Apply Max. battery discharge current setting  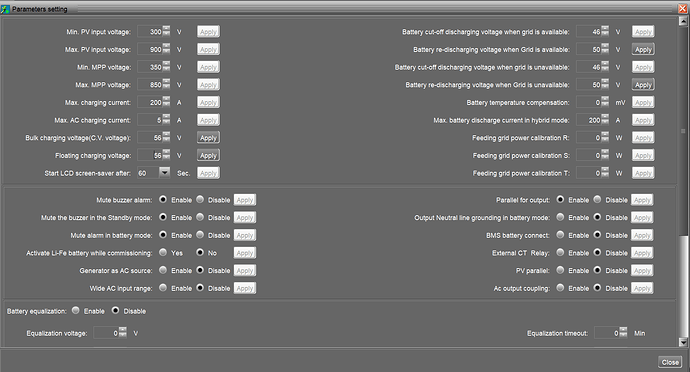point(643,120)
